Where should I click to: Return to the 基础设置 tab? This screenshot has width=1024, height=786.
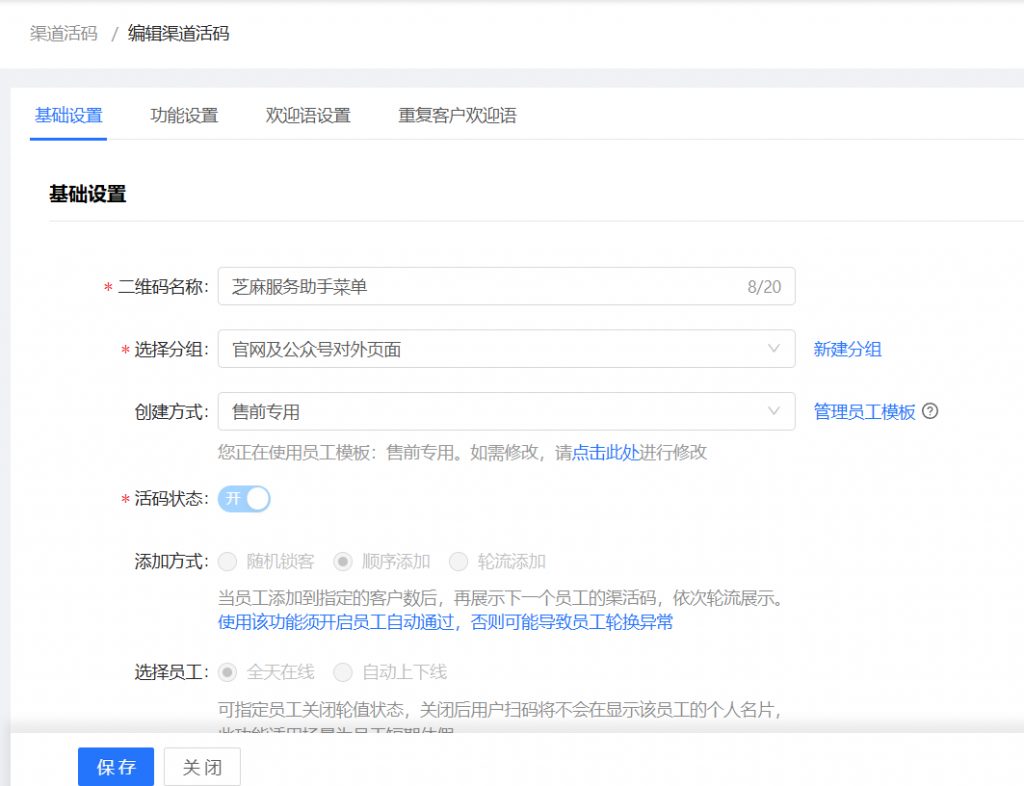click(68, 115)
